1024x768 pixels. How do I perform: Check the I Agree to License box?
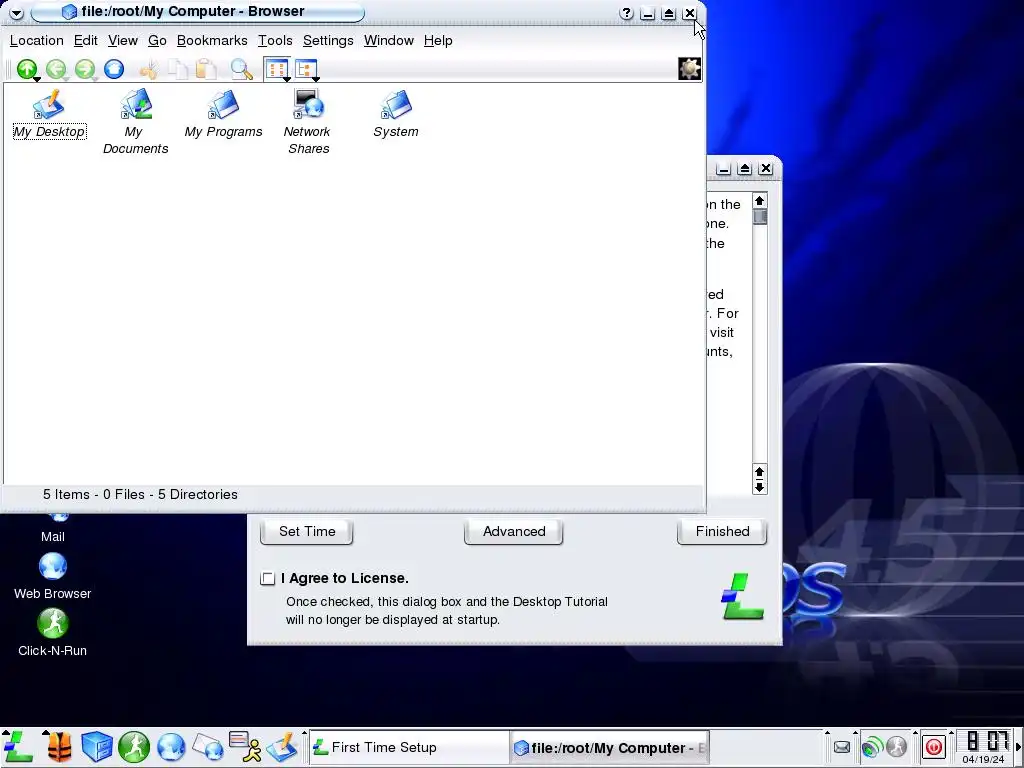coord(268,579)
